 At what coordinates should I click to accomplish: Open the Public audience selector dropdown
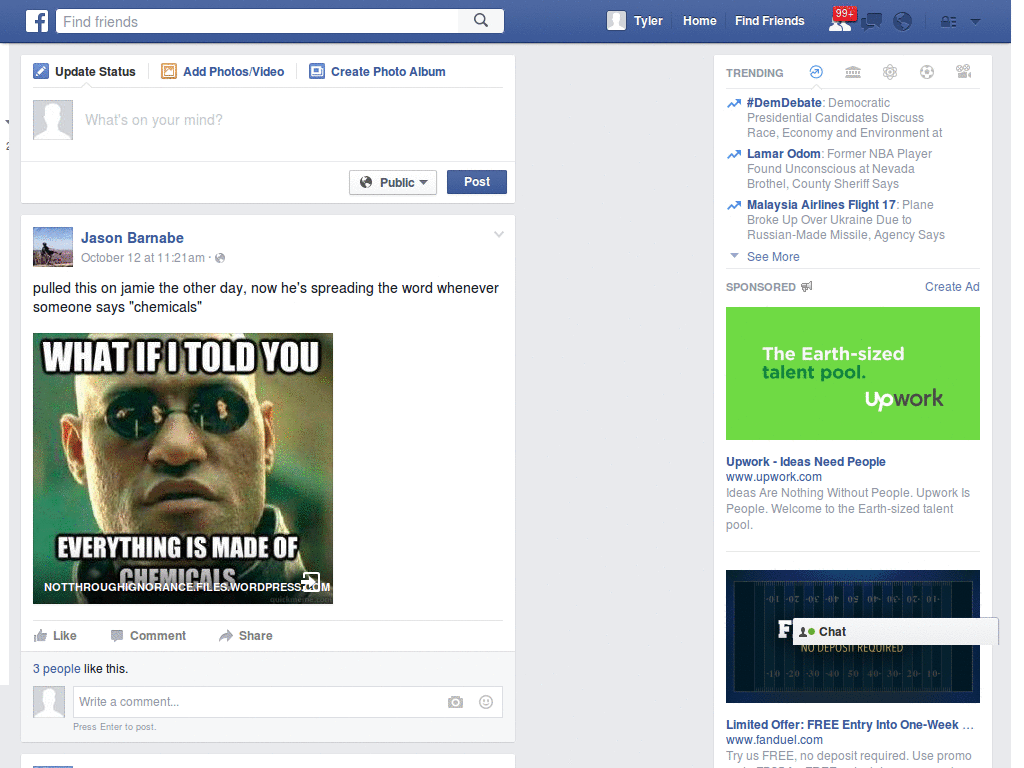[393, 182]
